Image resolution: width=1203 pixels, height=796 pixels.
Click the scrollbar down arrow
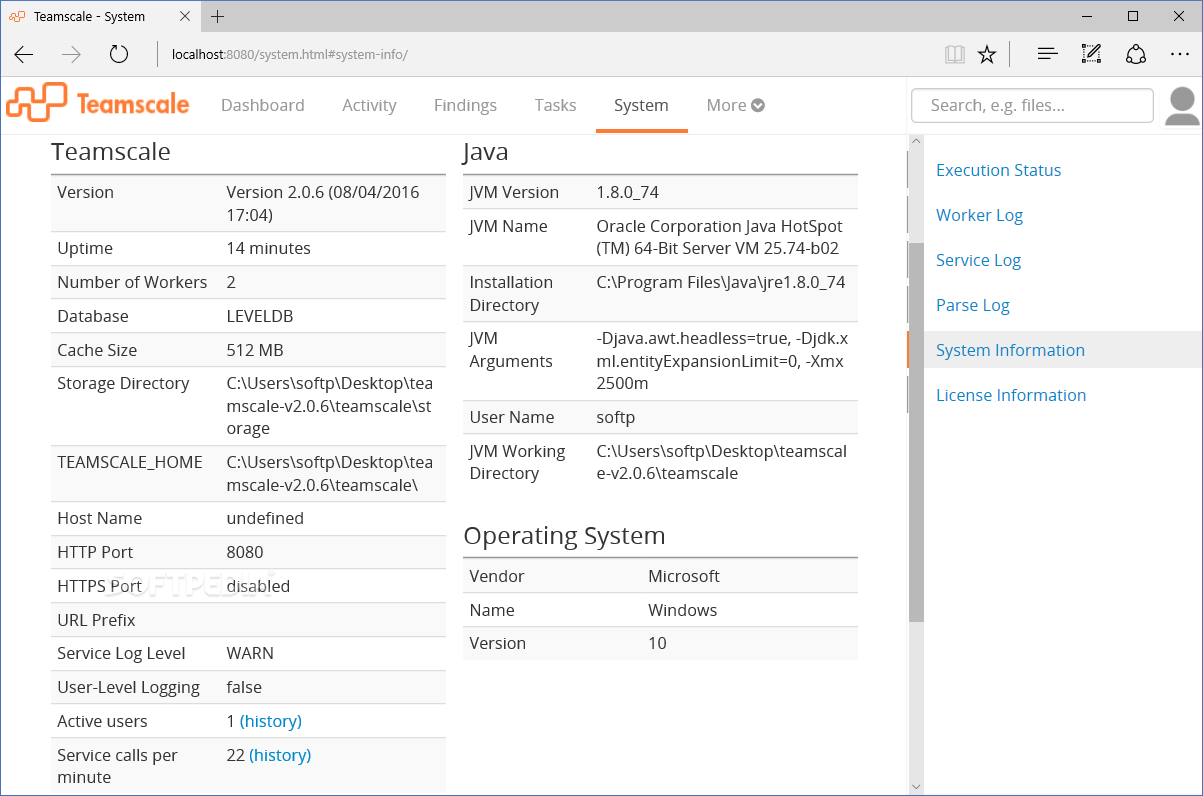pos(916,787)
